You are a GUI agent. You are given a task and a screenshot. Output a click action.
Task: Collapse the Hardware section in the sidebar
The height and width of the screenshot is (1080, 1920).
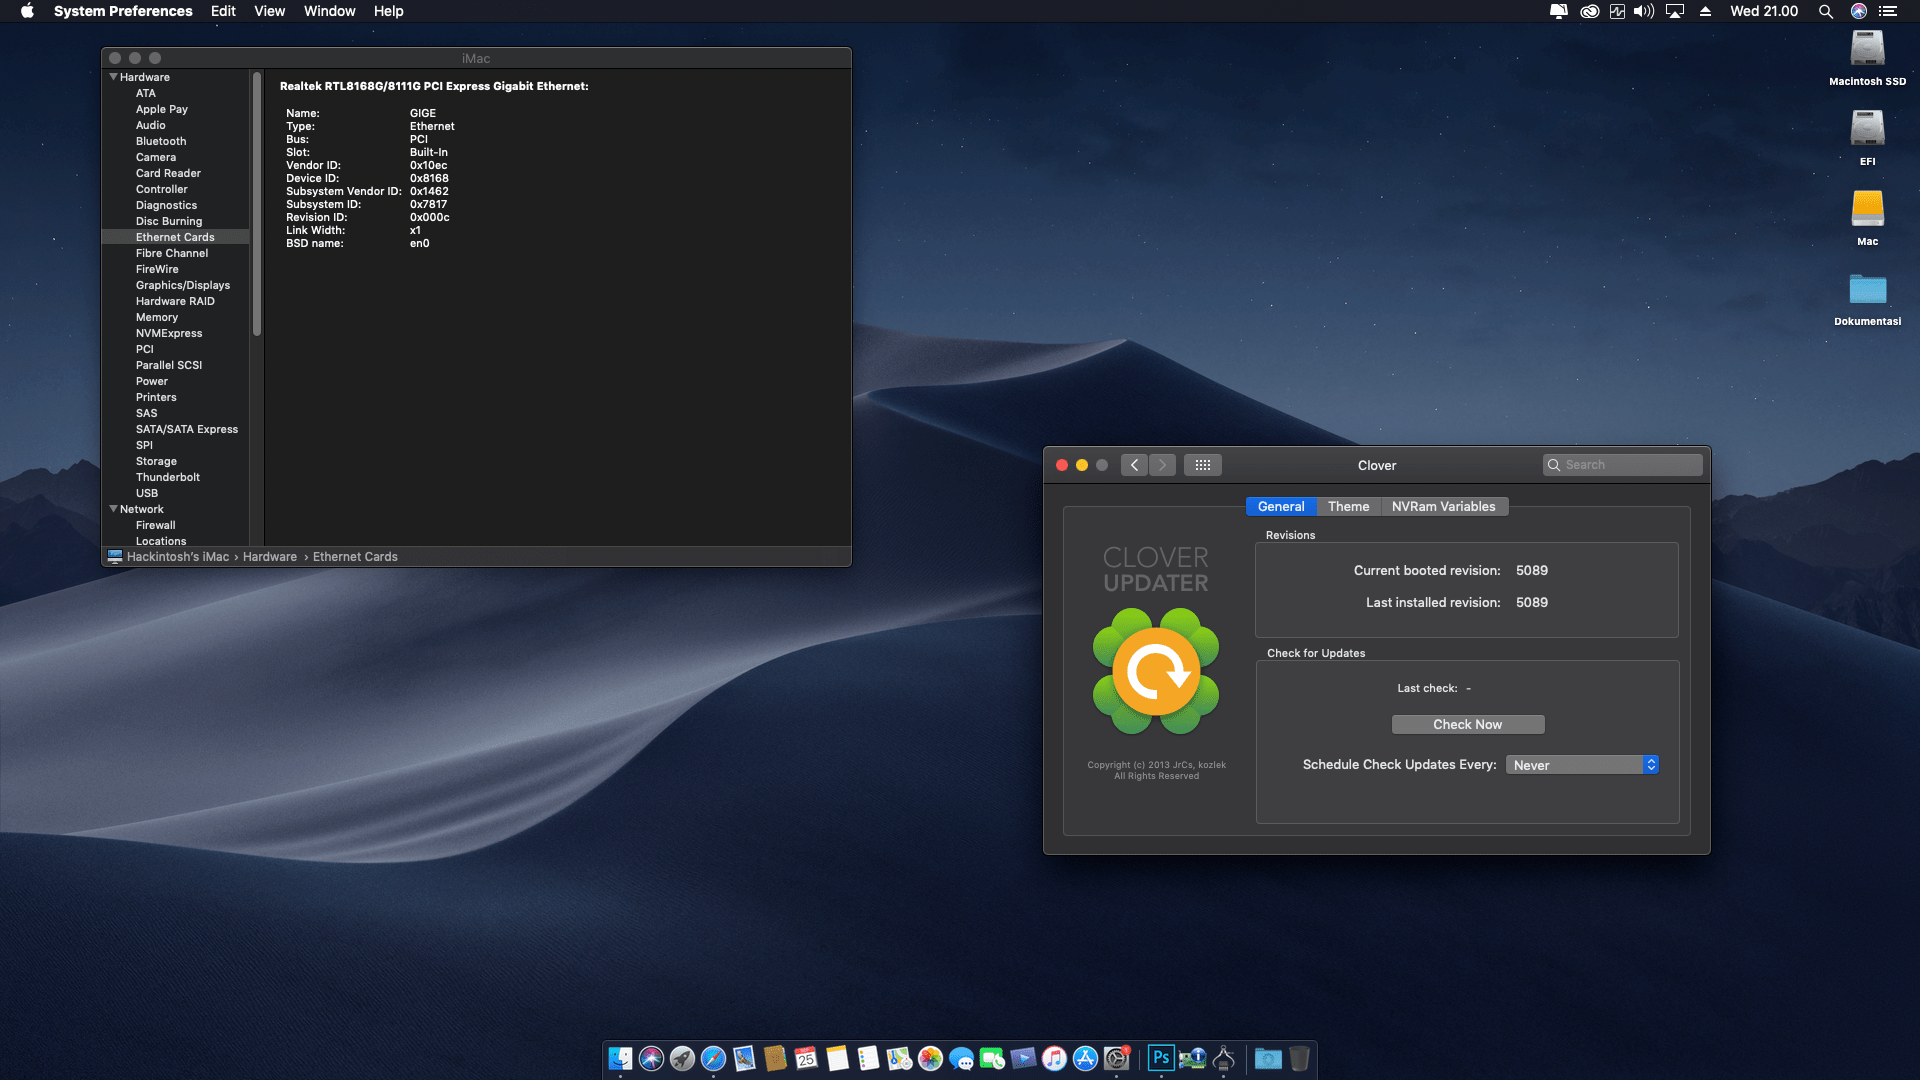pos(113,77)
